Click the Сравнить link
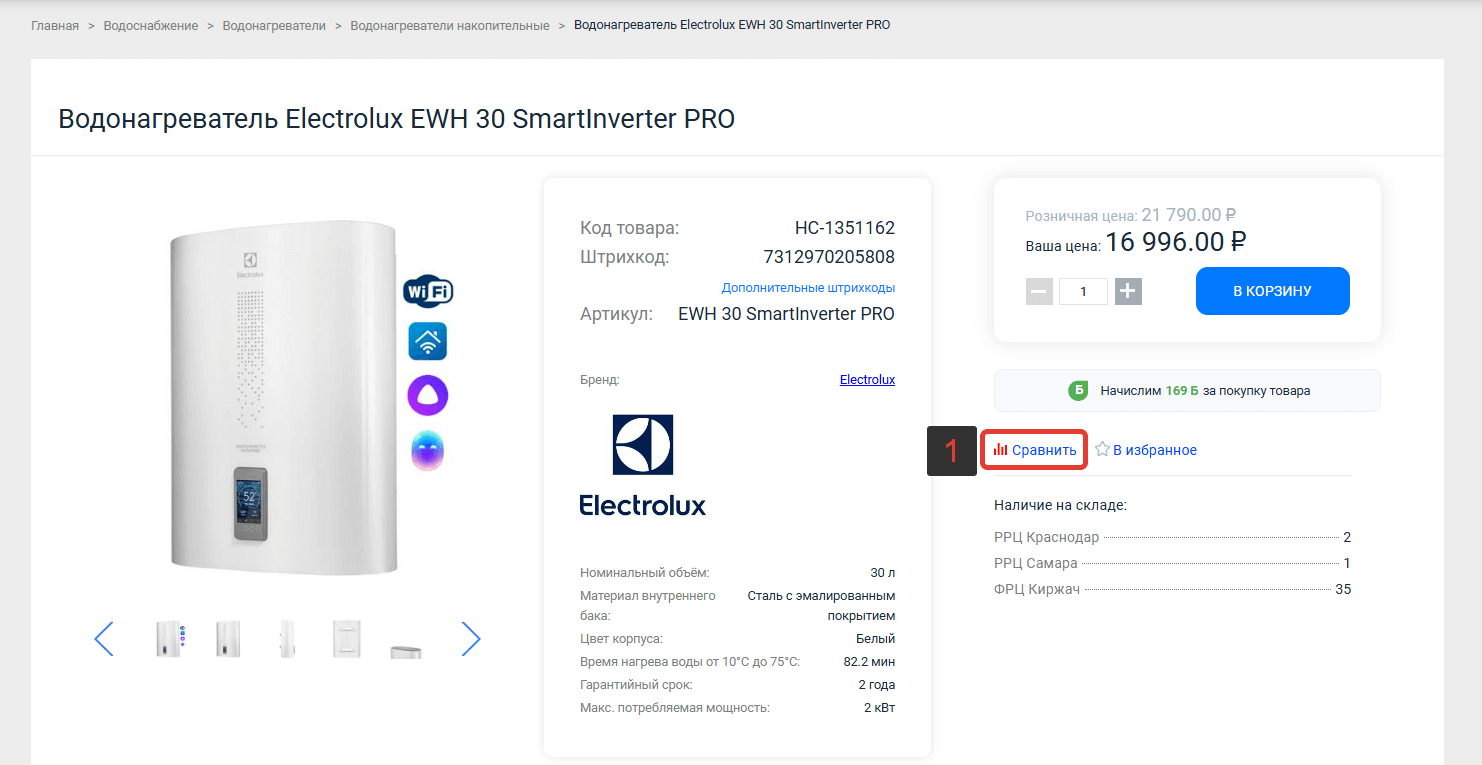 pyautogui.click(x=1044, y=450)
